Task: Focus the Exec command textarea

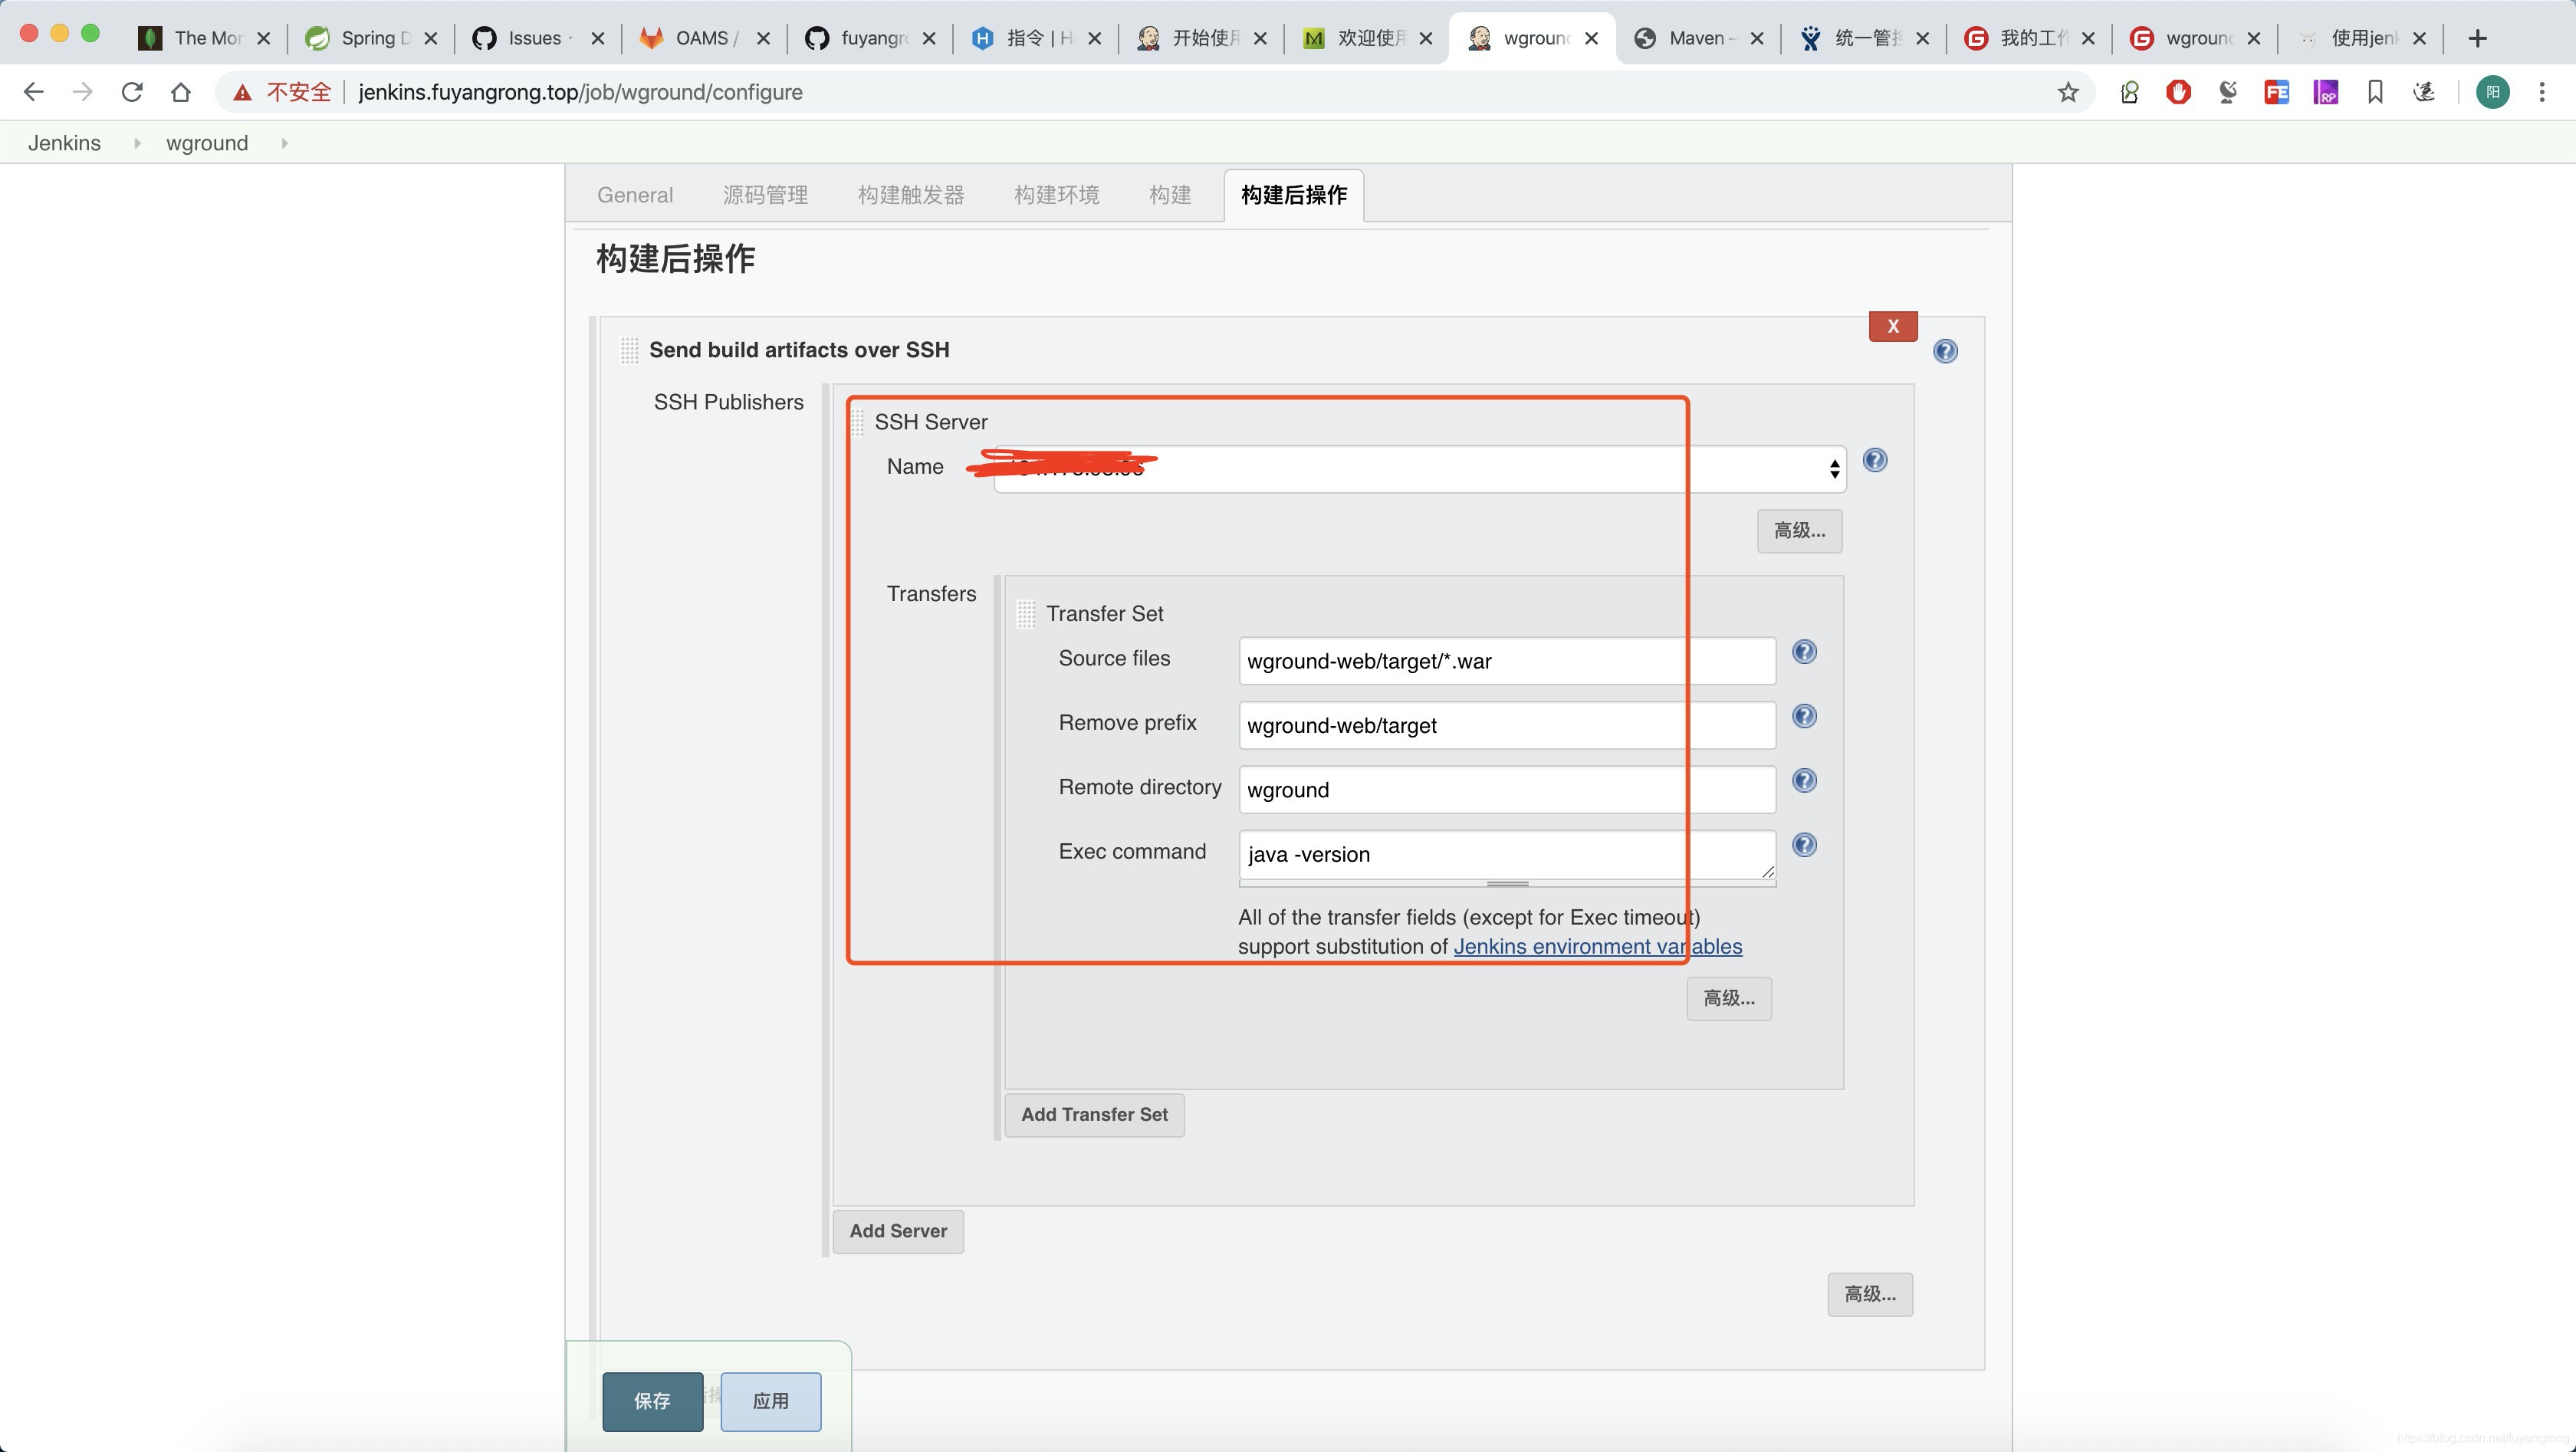Action: tap(1507, 855)
